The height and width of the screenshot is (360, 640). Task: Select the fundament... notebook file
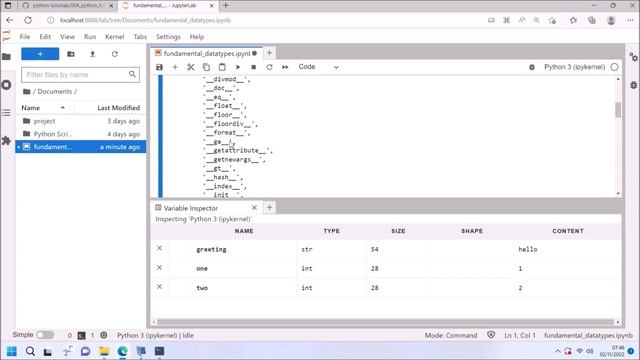pyautogui.click(x=80, y=147)
